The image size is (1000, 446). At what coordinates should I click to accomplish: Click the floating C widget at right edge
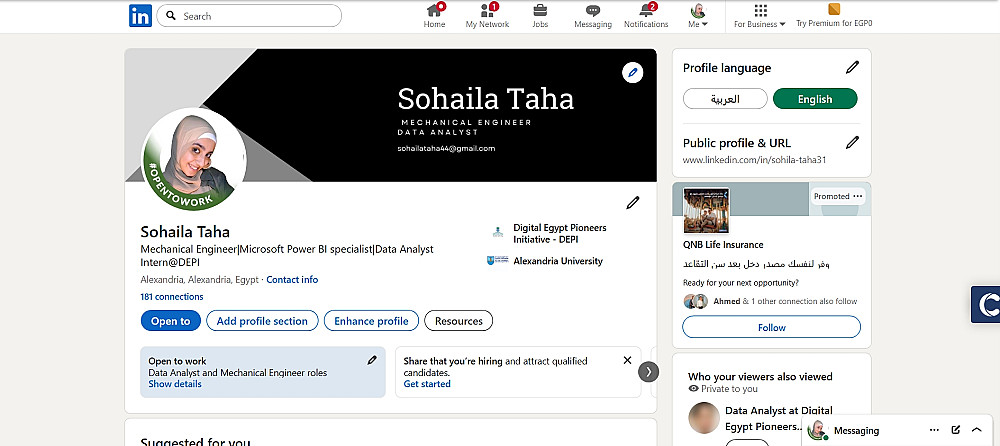pyautogui.click(x=985, y=304)
